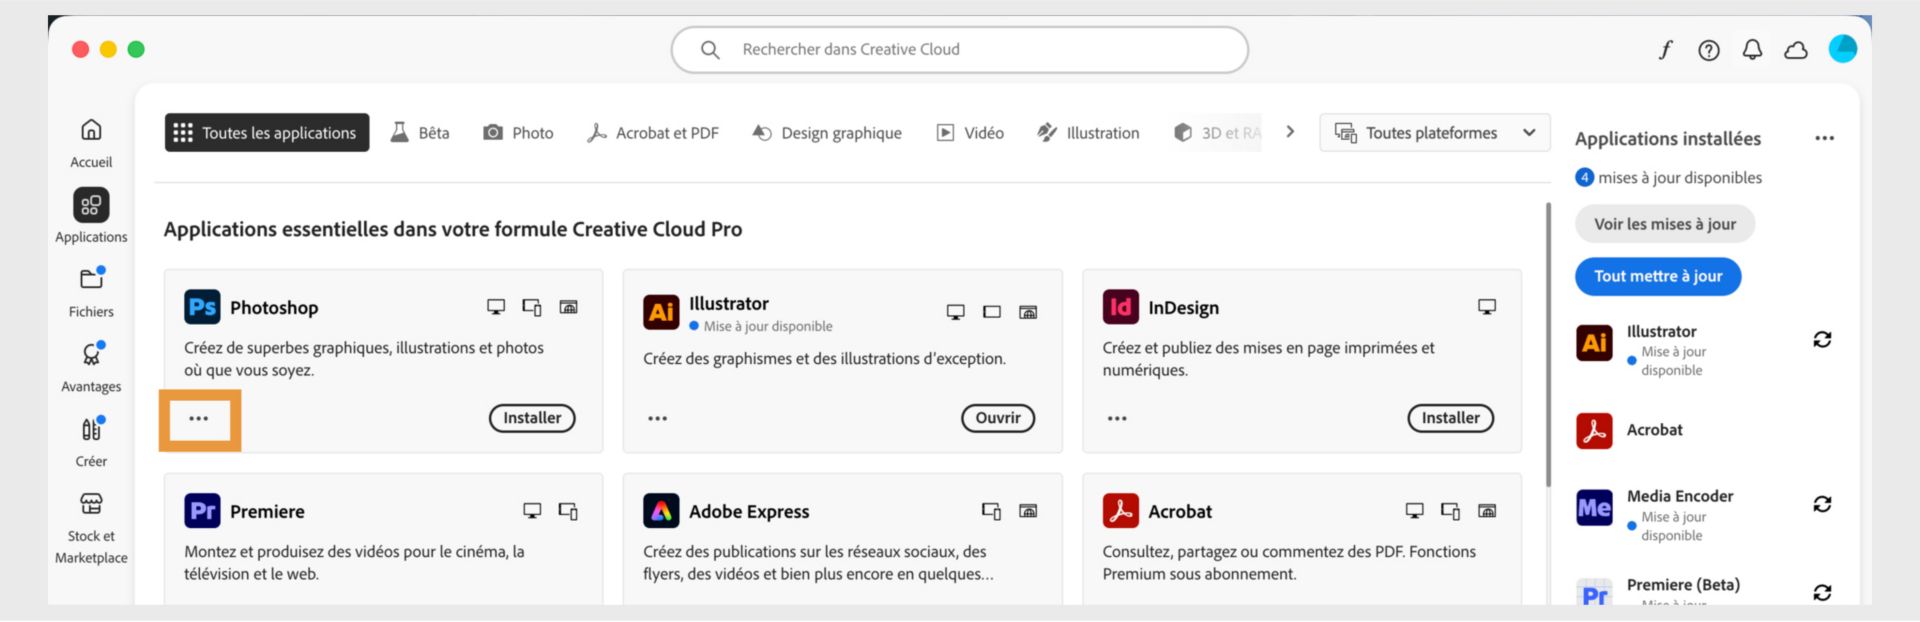The width and height of the screenshot is (1920, 622).
Task: Open InDesign's more options menu
Action: (x=1117, y=419)
